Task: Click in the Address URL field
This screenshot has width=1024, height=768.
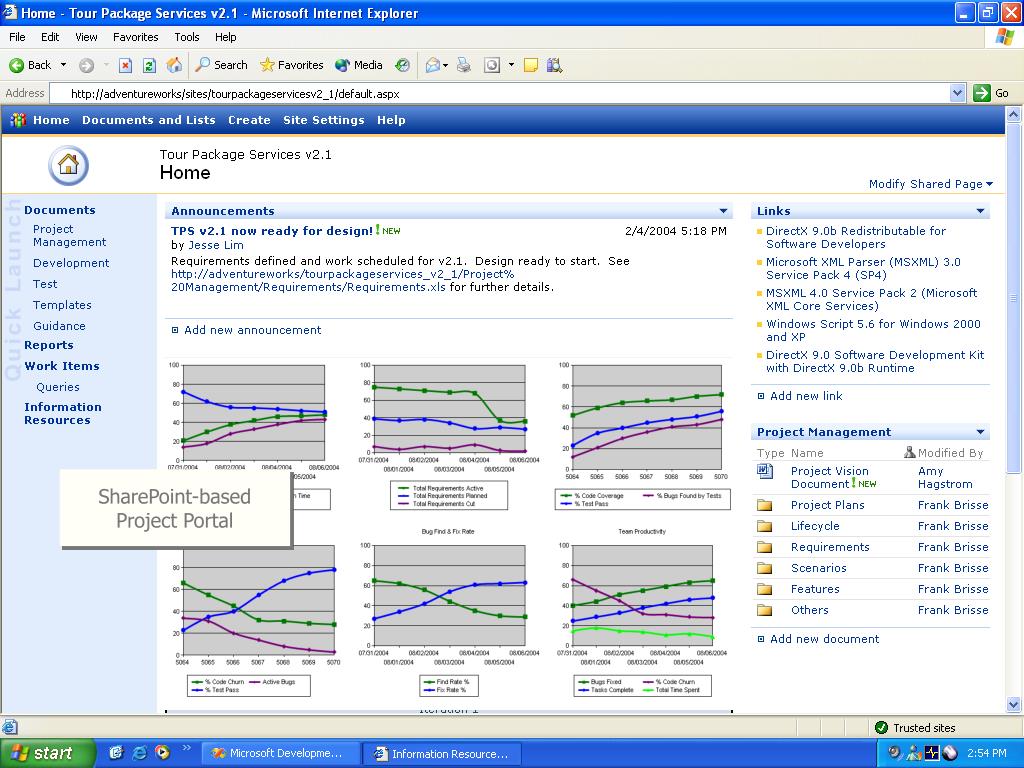Action: [500, 93]
